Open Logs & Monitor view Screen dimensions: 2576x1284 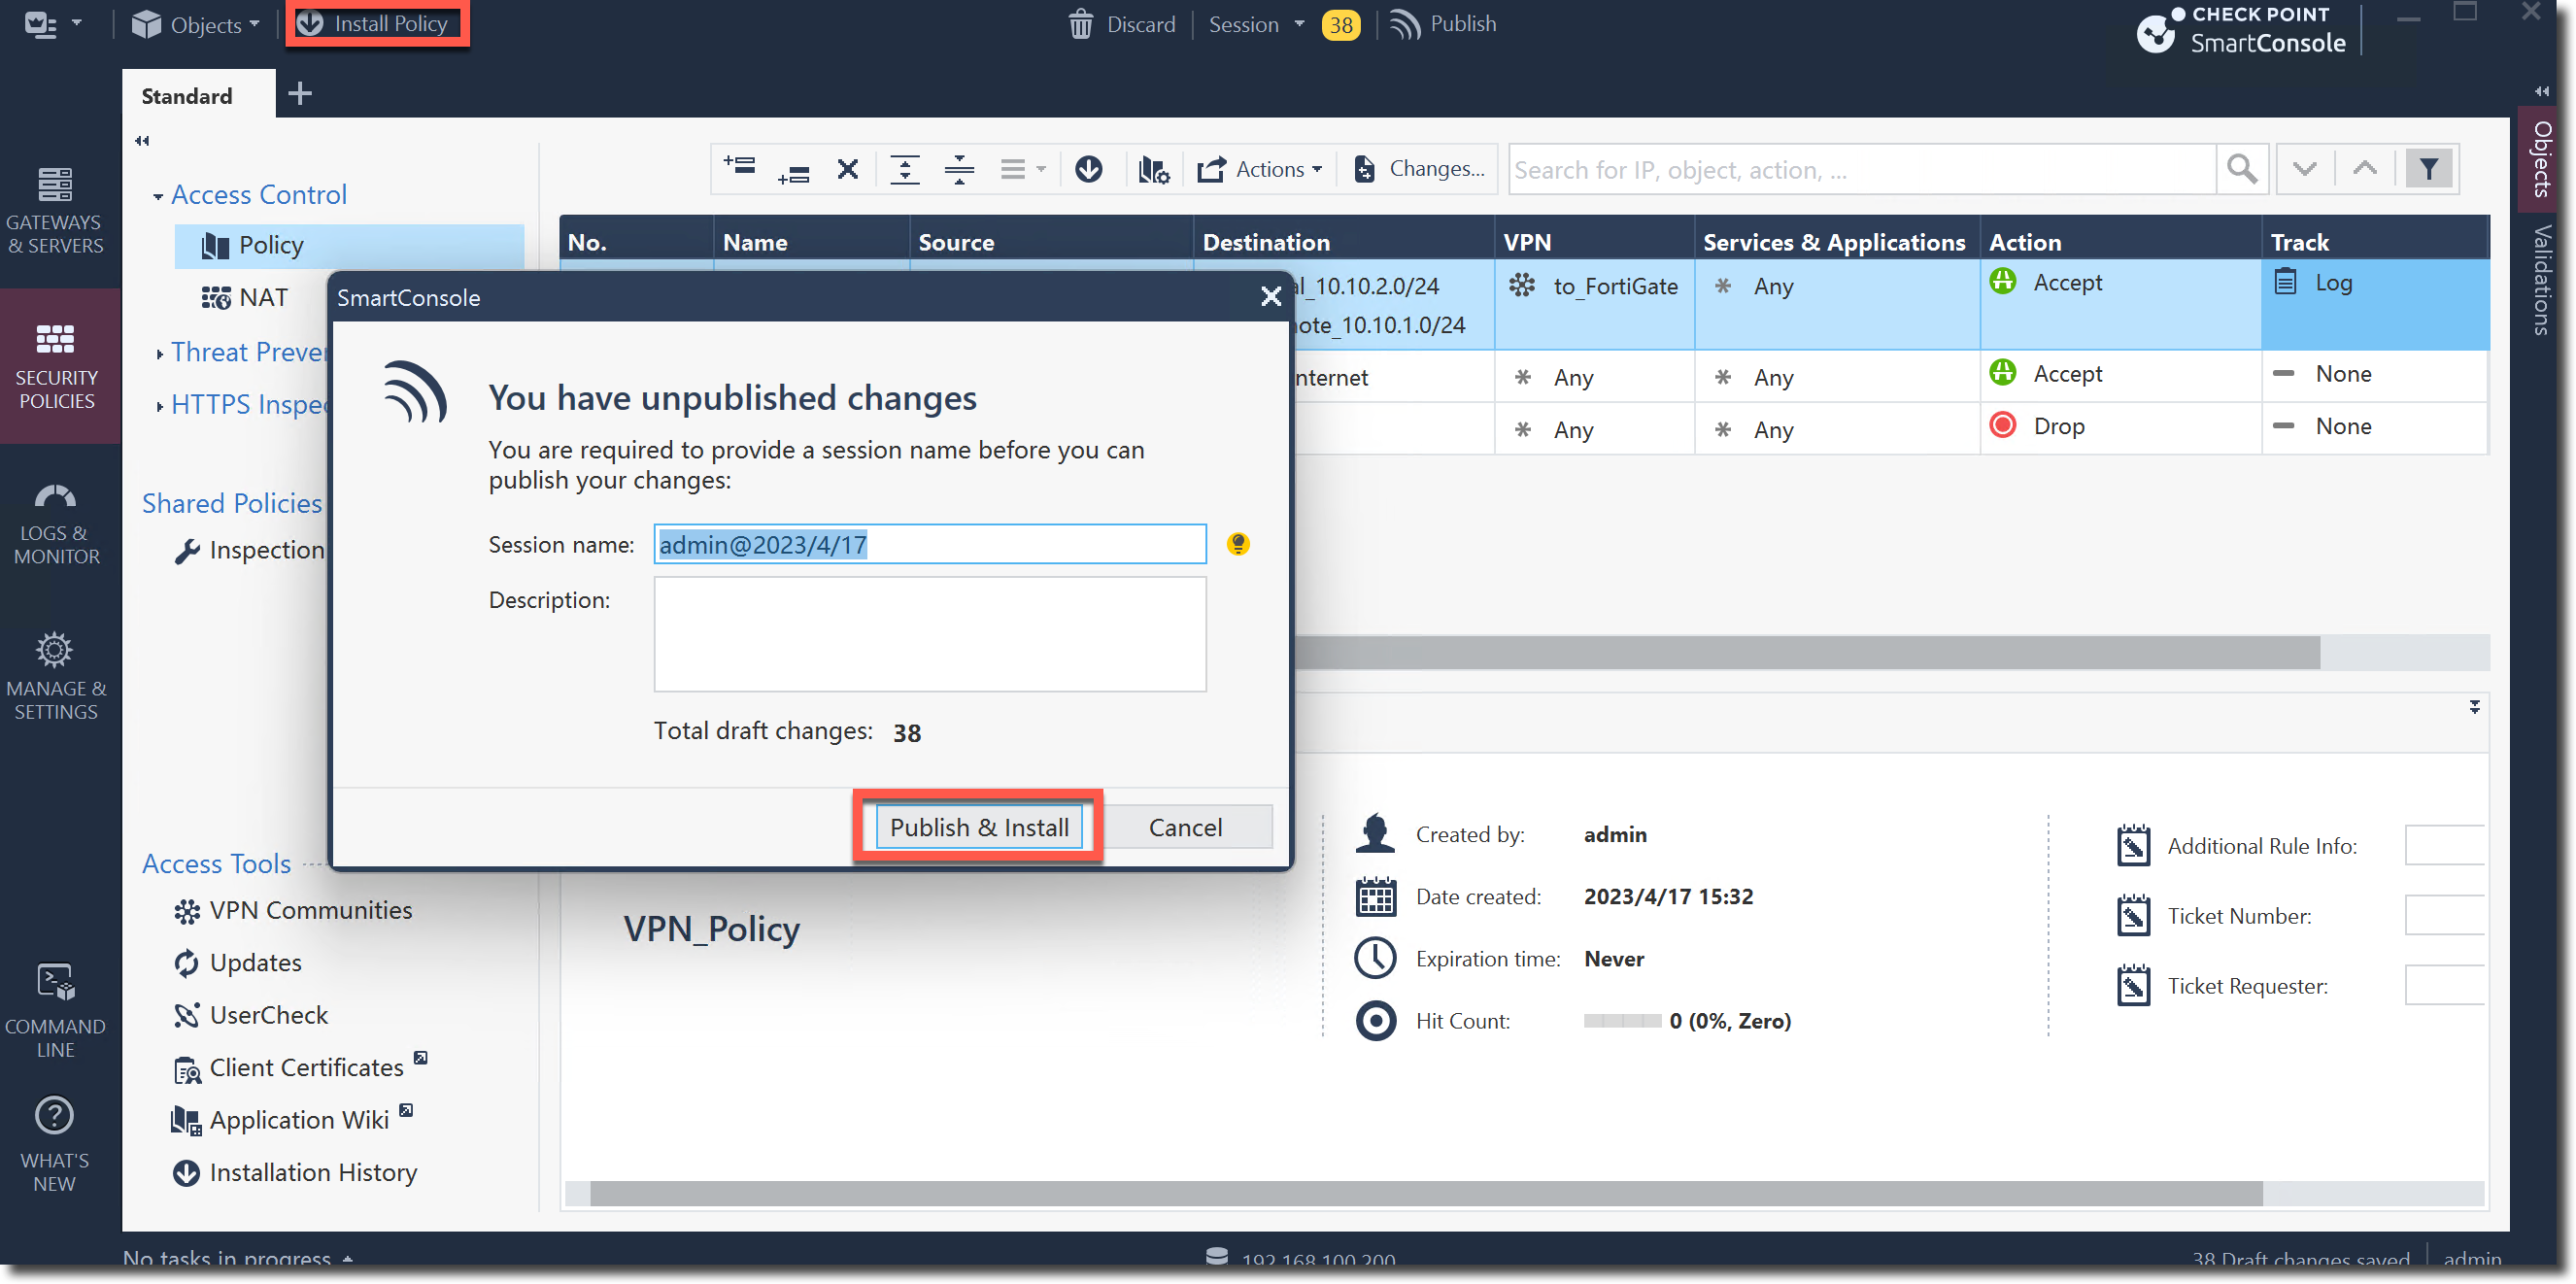point(55,522)
